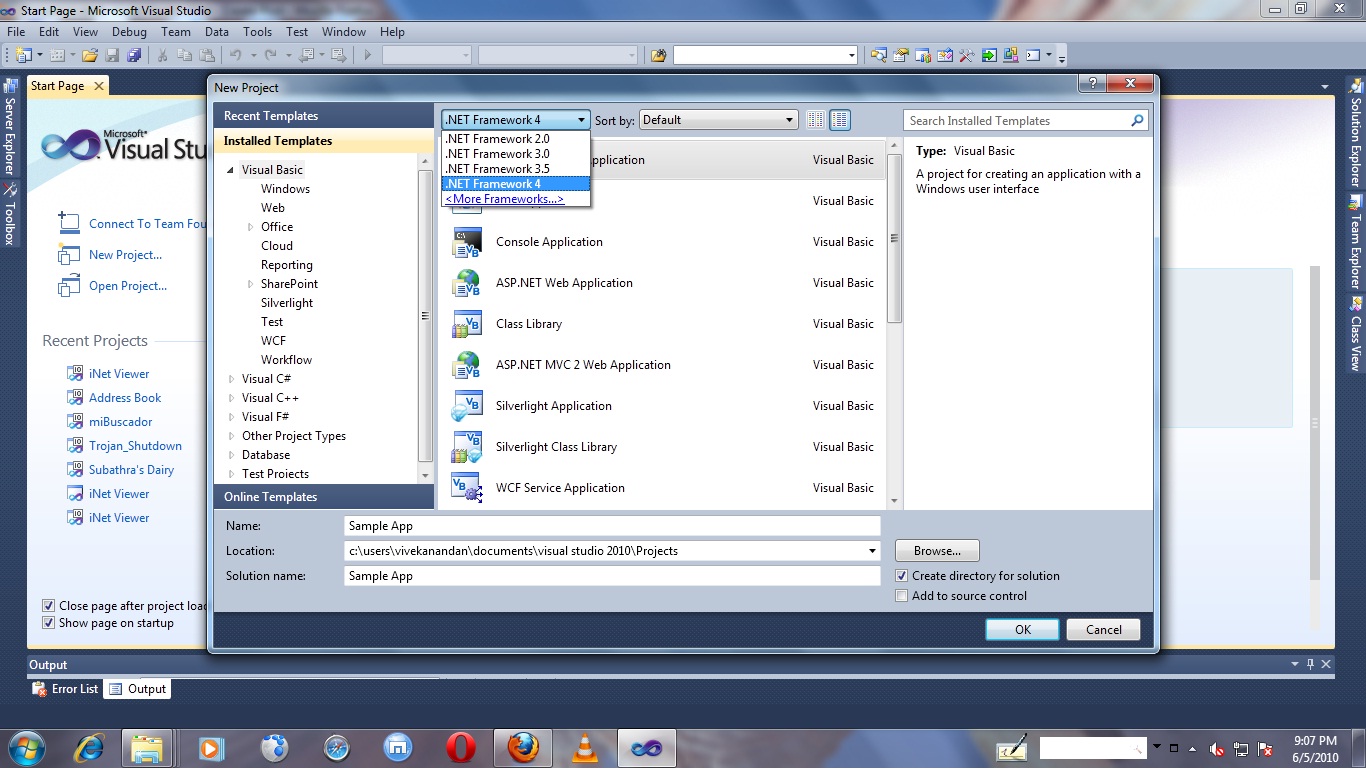
Task: Expand the Online Templates section
Action: tap(323, 497)
